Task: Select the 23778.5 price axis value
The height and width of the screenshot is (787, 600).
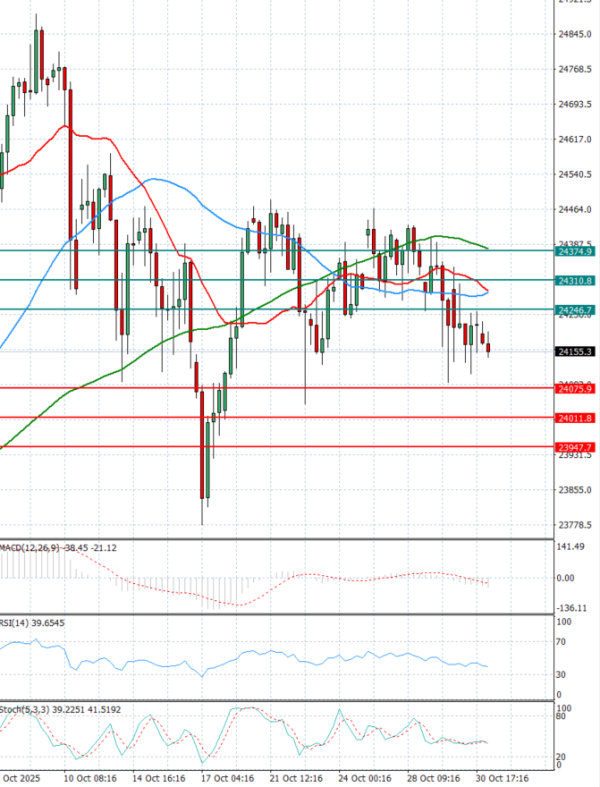Action: pyautogui.click(x=575, y=525)
